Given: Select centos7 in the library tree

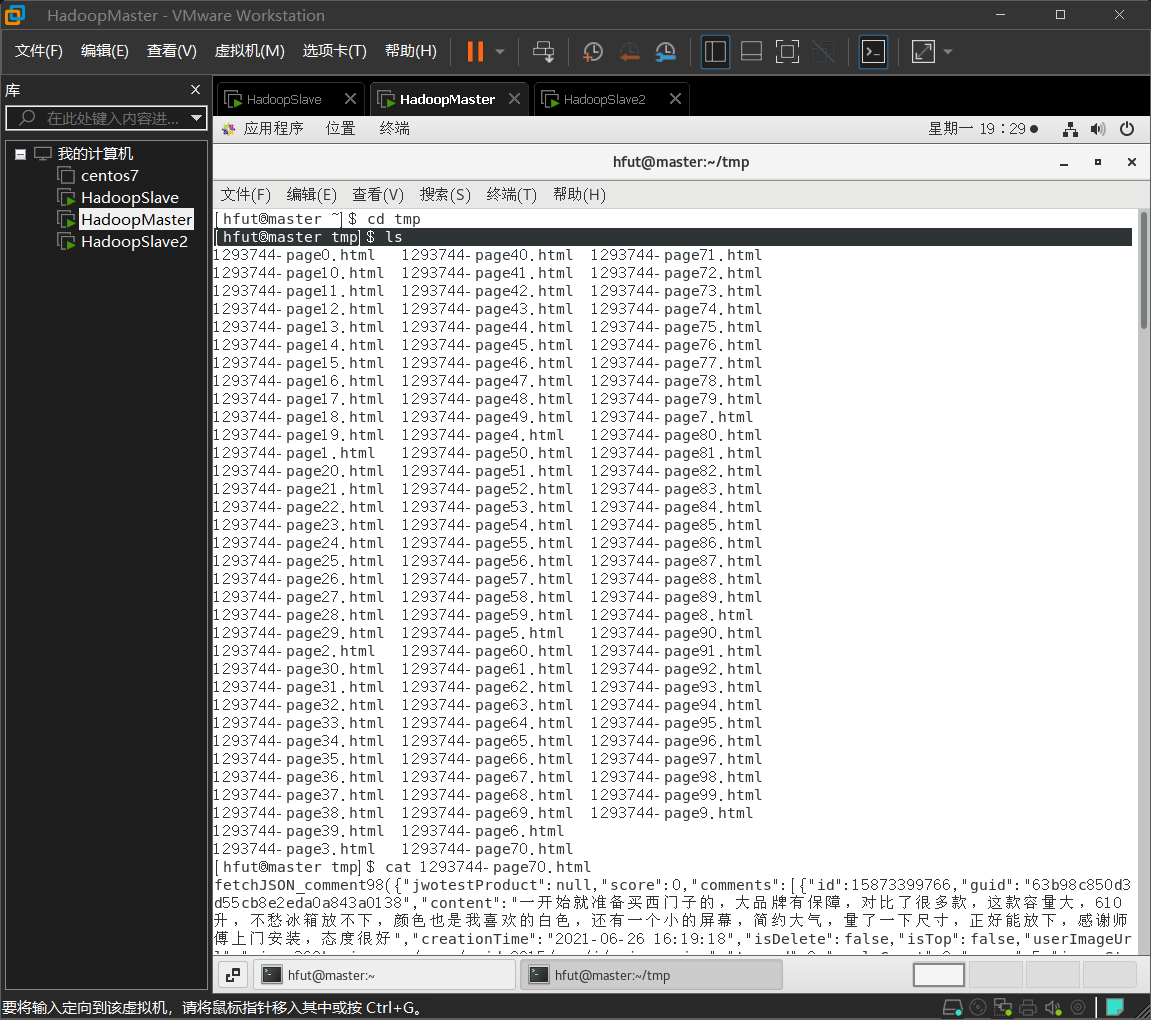Looking at the screenshot, I should pyautogui.click(x=109, y=175).
